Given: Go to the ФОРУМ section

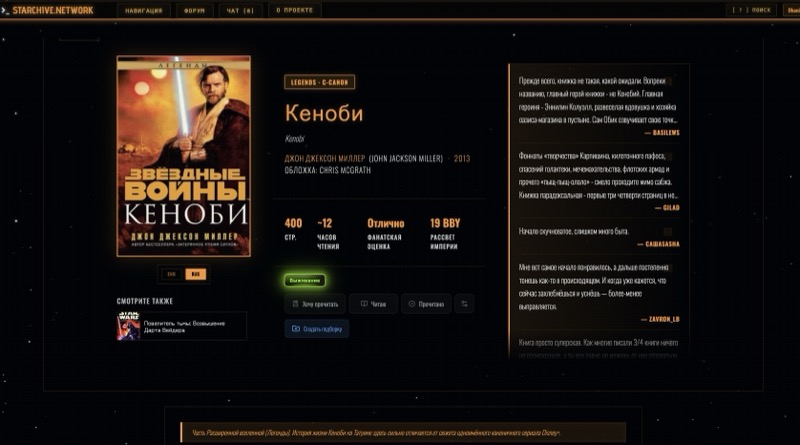Looking at the screenshot, I should click(x=194, y=11).
